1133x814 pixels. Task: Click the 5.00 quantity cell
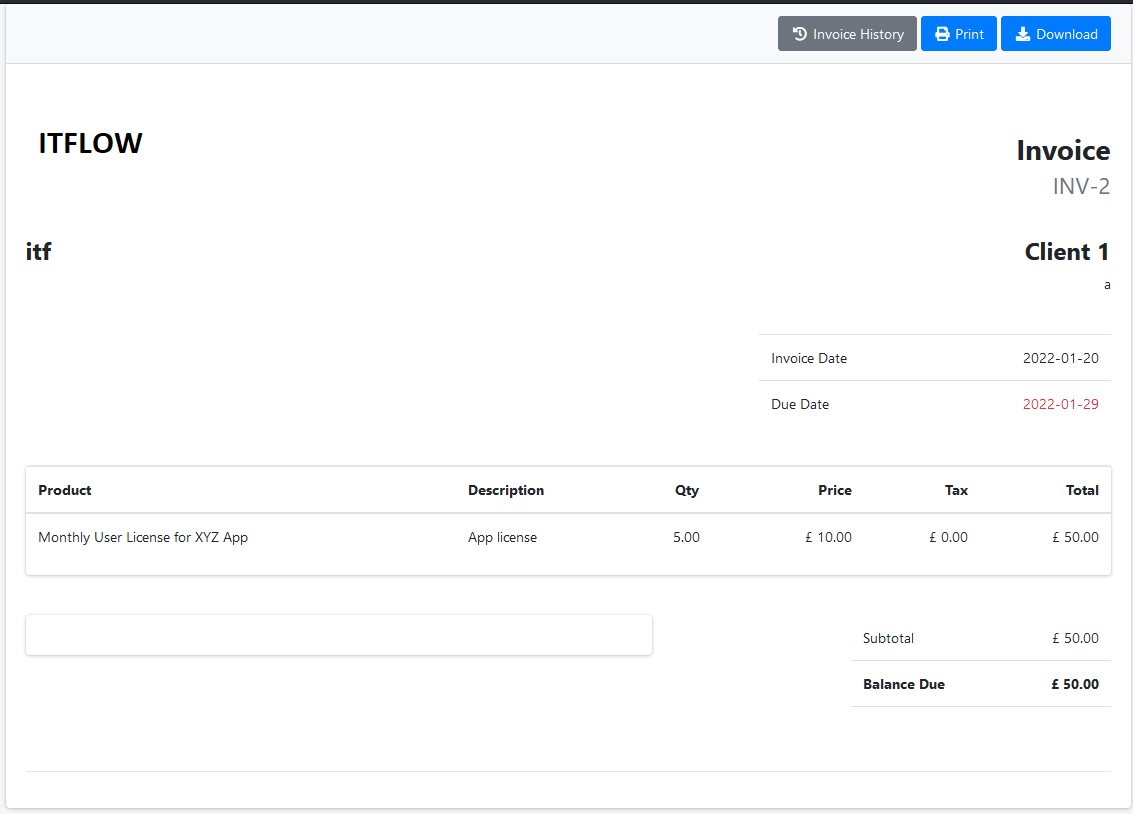tap(686, 537)
